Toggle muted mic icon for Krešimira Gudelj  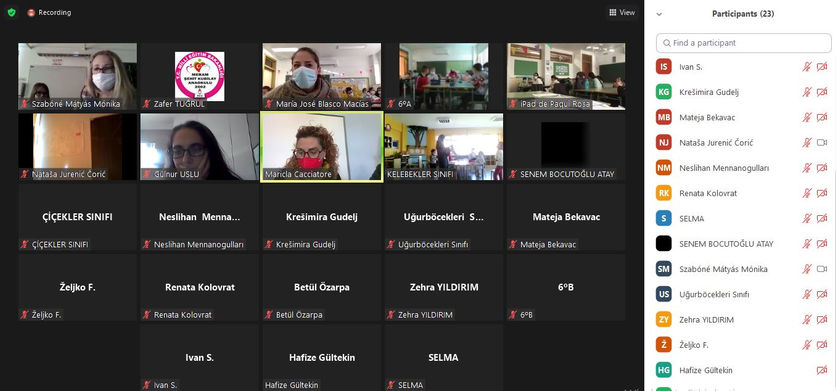[807, 92]
